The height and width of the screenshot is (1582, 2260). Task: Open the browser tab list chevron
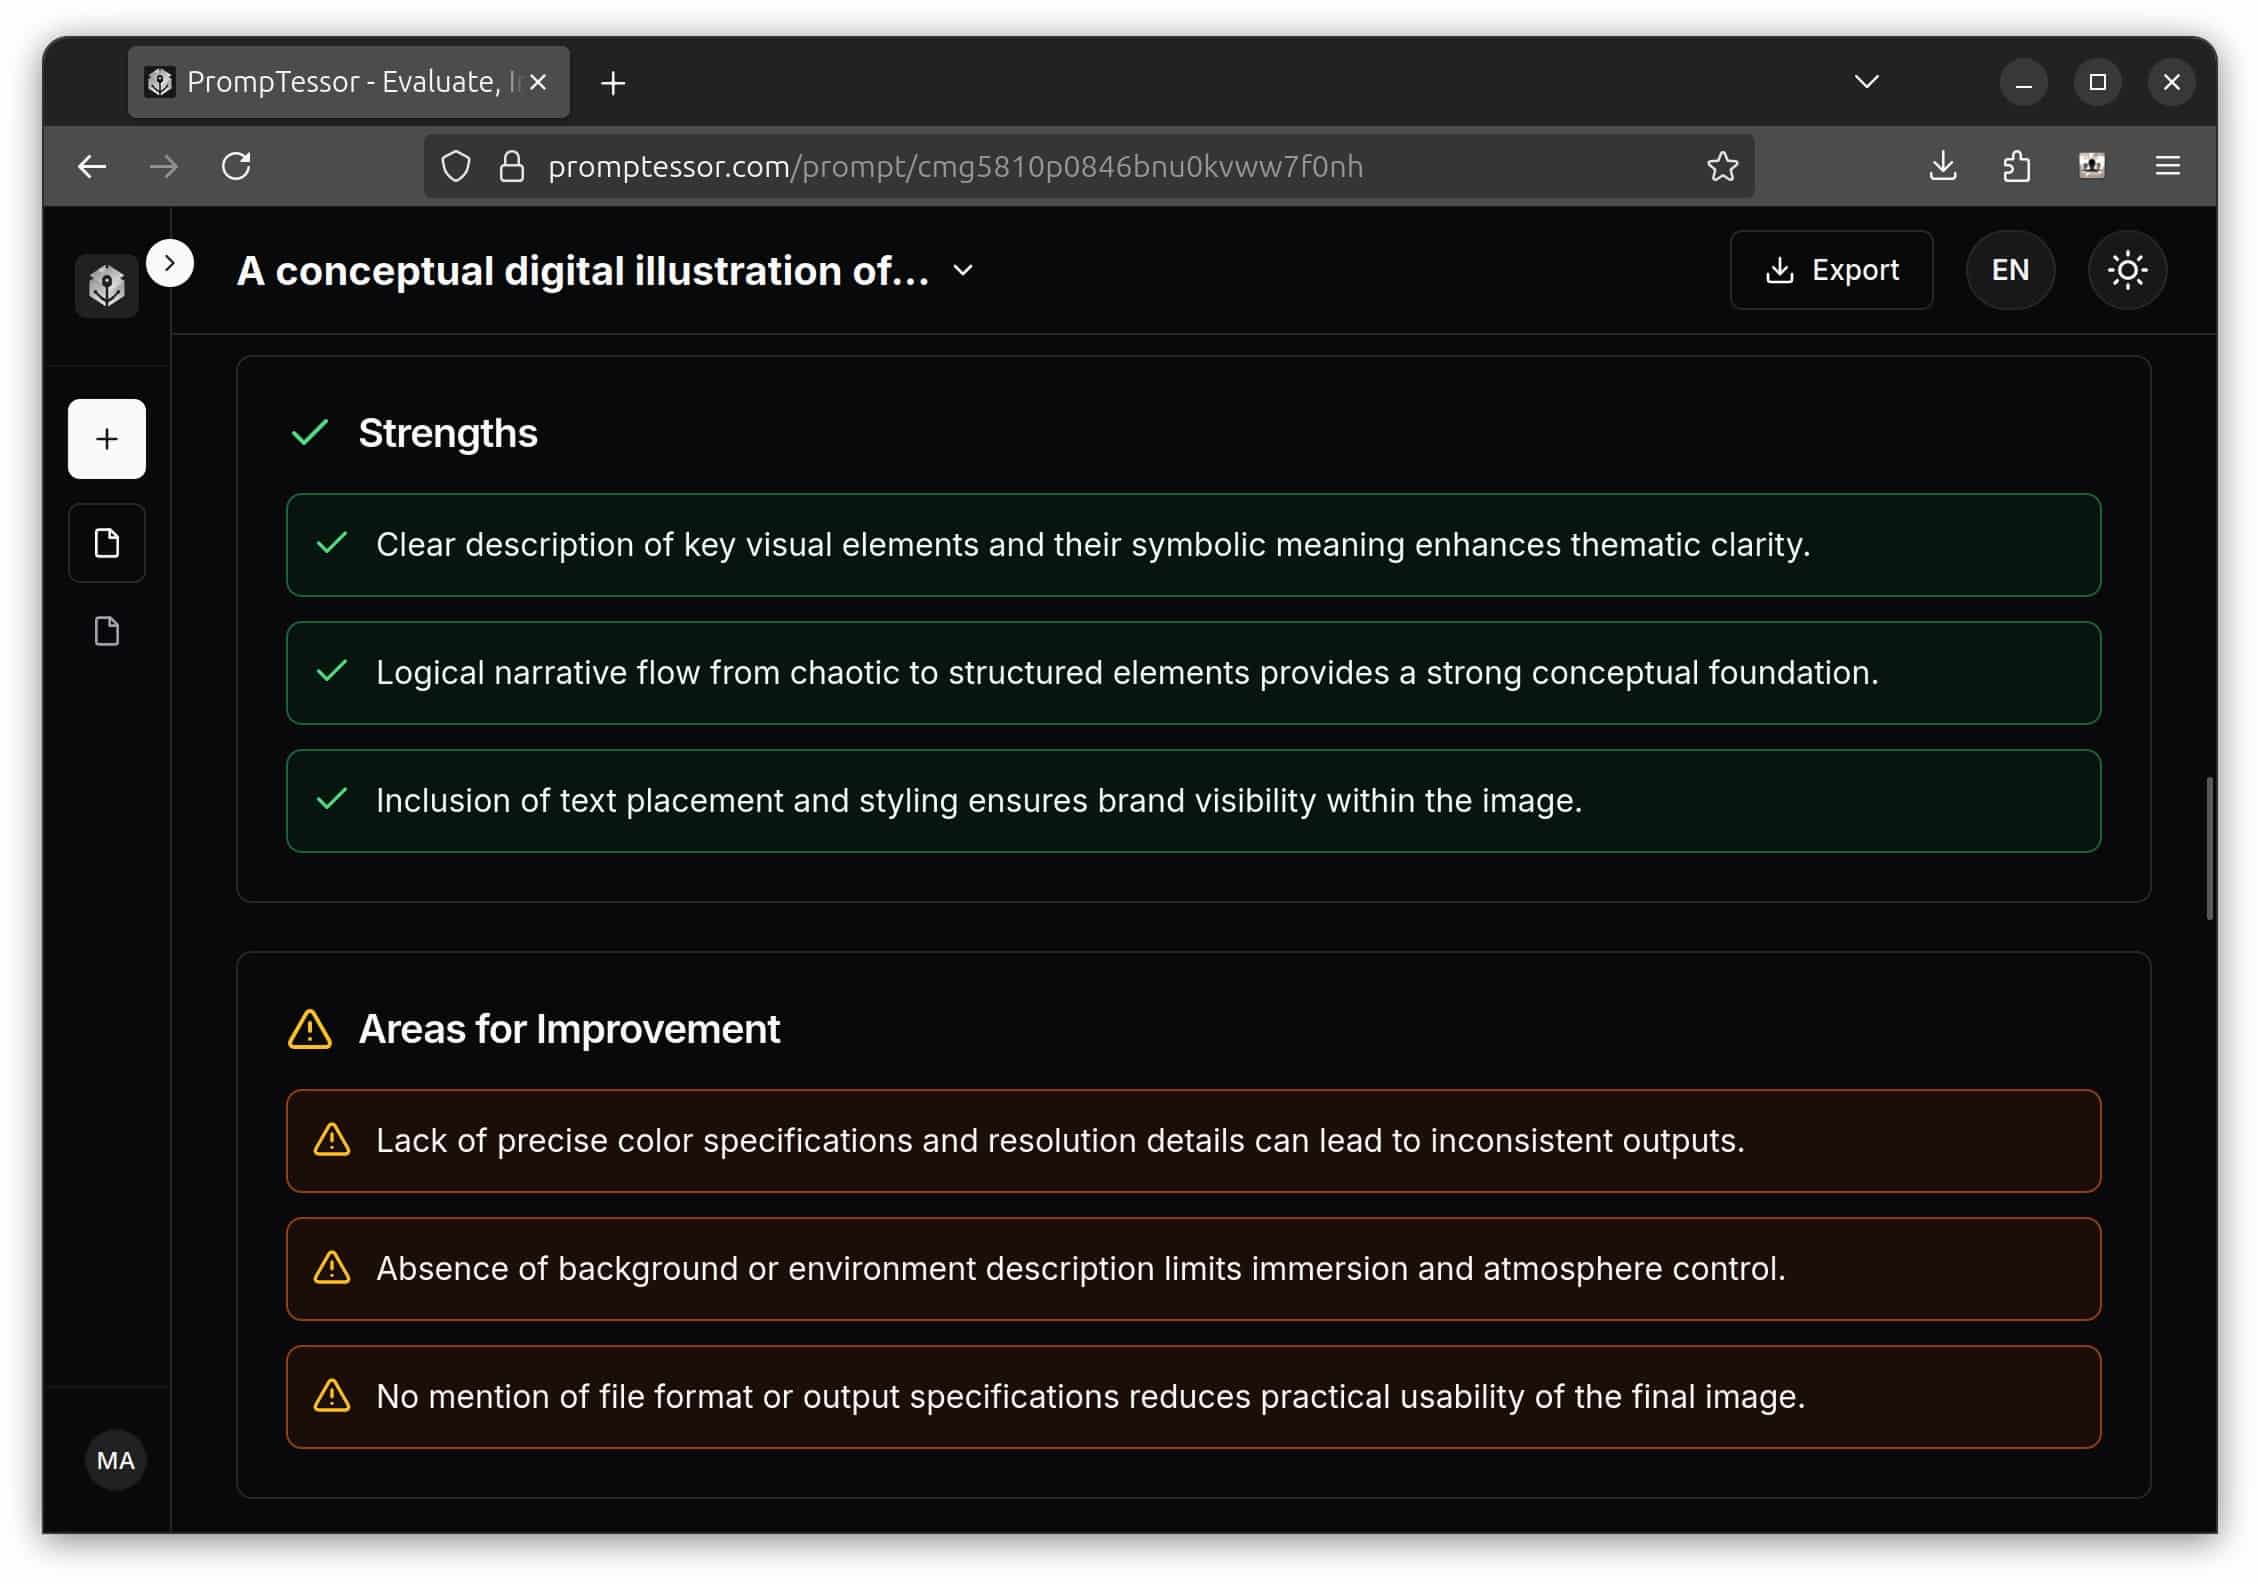coord(1866,82)
